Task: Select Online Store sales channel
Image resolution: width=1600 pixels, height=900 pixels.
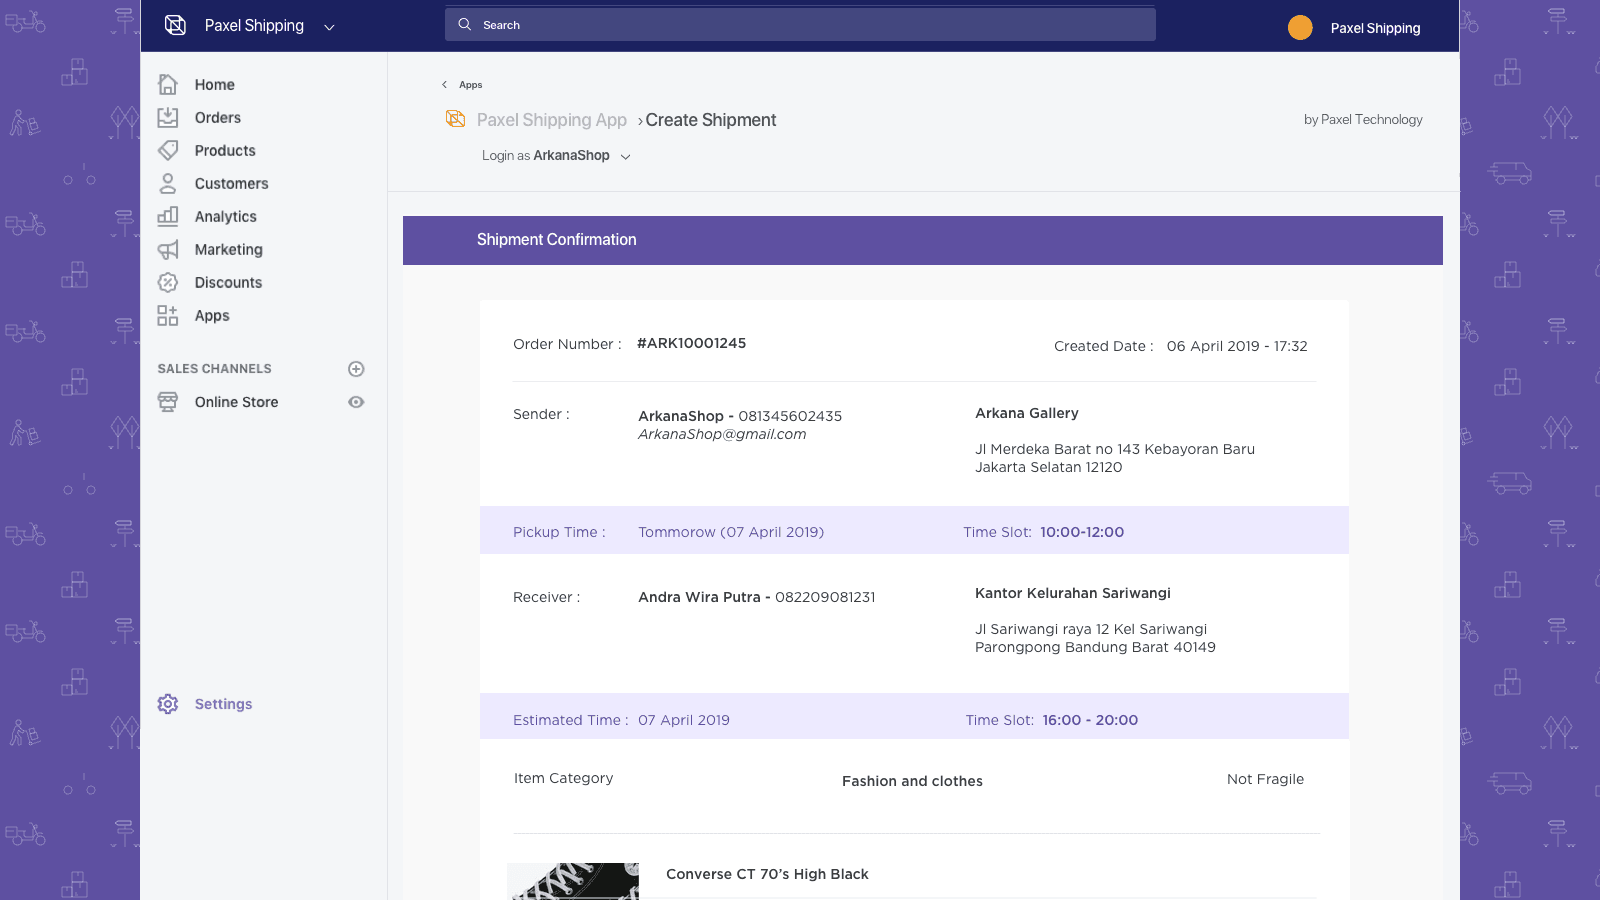Action: pos(236,402)
